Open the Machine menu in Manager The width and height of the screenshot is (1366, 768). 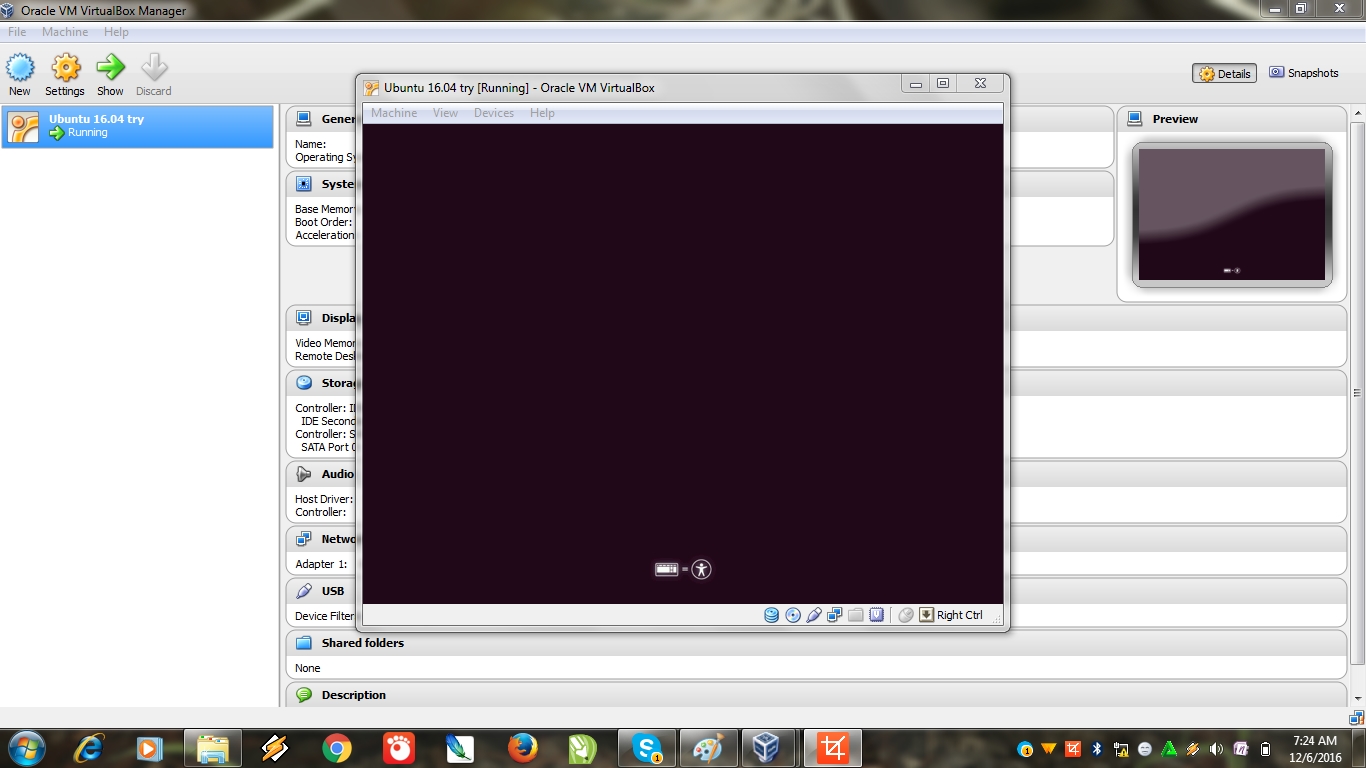coord(65,32)
